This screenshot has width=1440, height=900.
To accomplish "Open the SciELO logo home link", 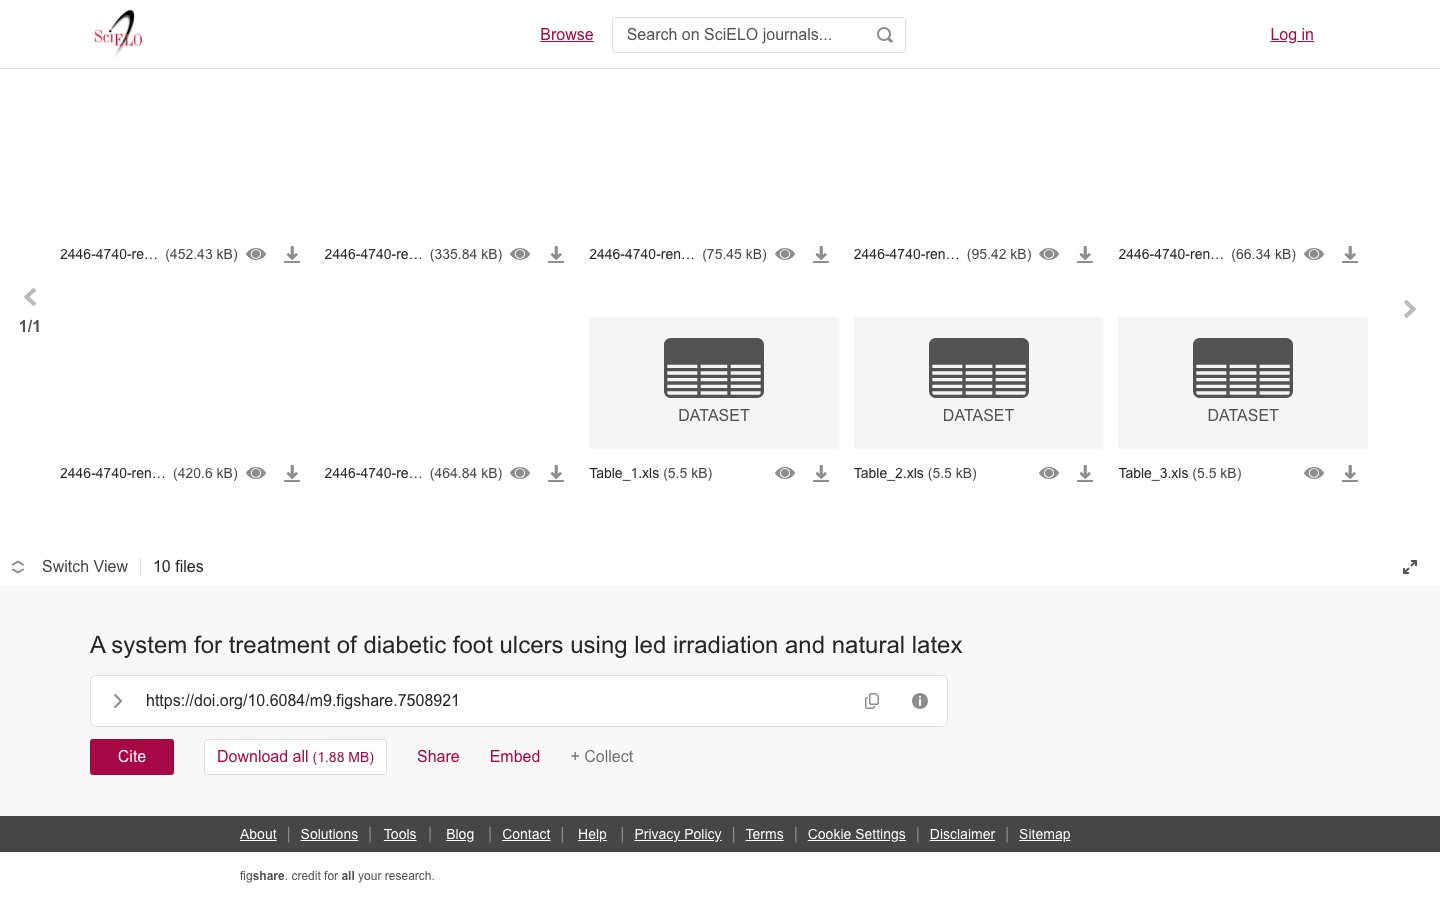I will 118,34.
